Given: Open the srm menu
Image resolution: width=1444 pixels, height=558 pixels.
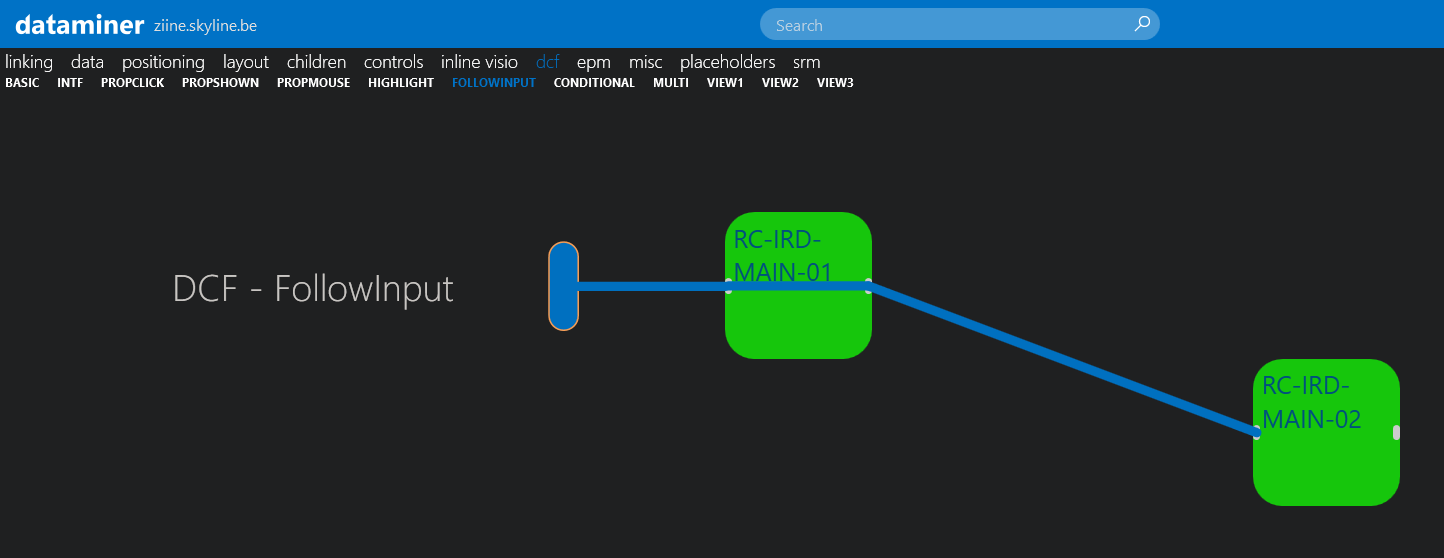Looking at the screenshot, I should pos(806,62).
